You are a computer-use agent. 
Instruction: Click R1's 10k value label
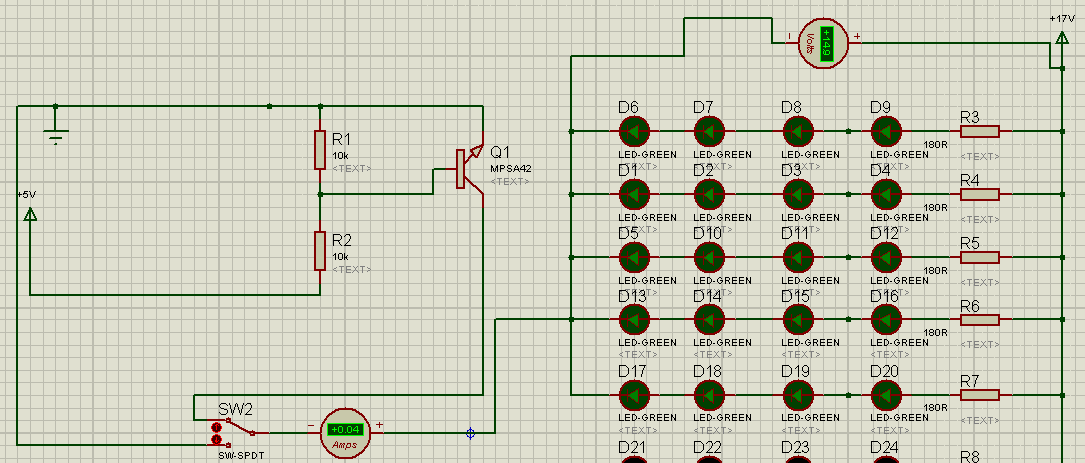tap(340, 156)
